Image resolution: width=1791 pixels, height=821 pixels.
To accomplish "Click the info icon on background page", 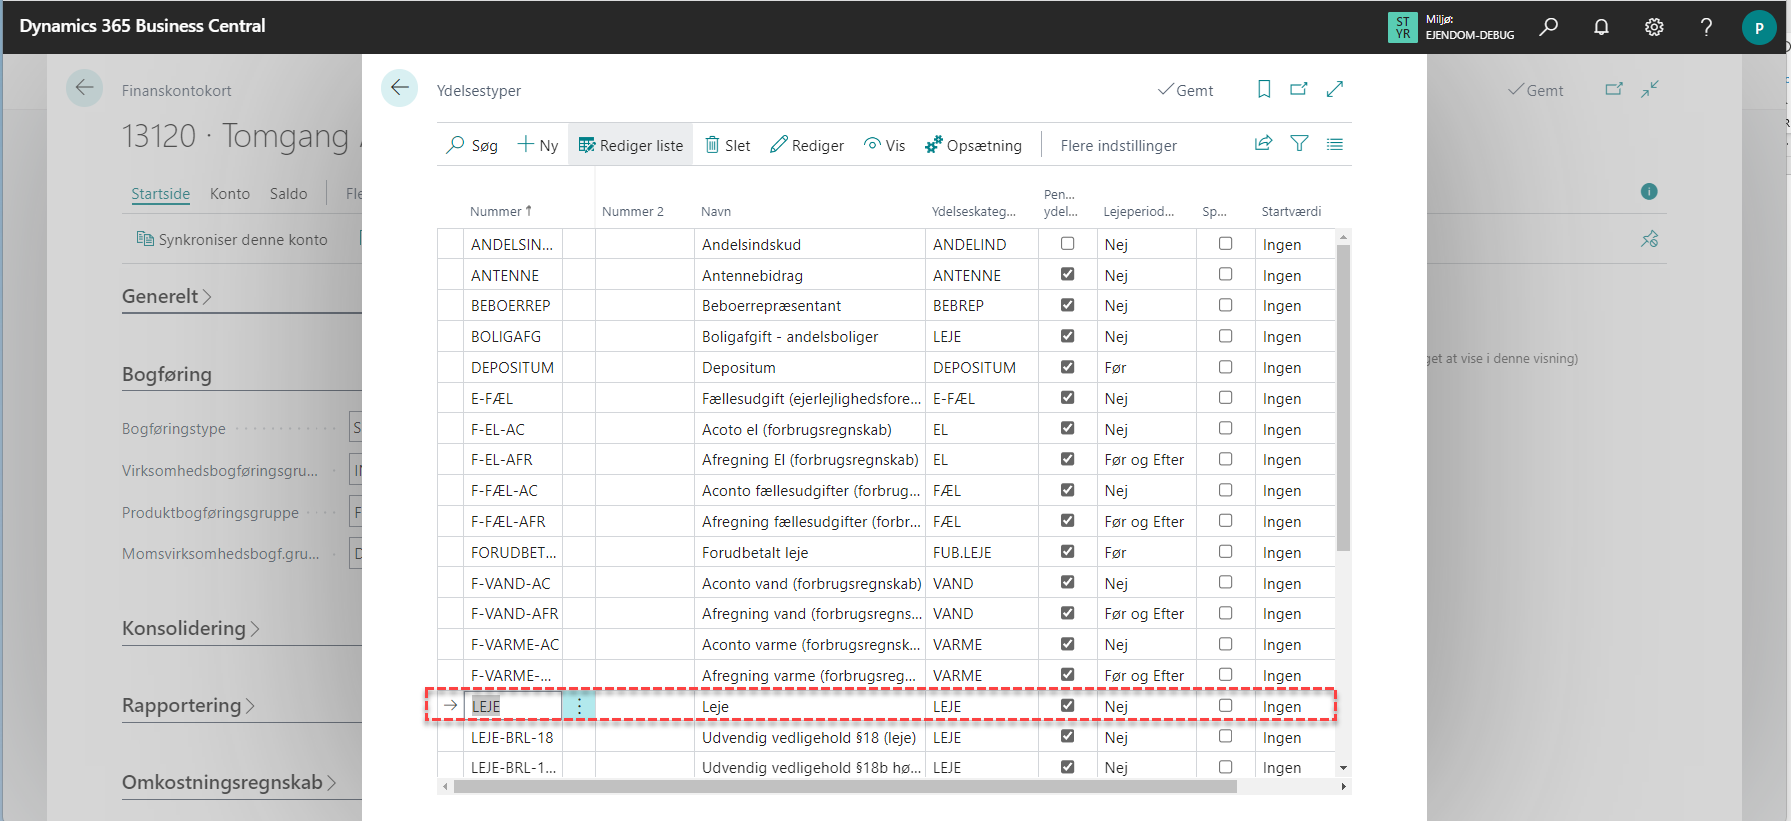I will tap(1649, 191).
